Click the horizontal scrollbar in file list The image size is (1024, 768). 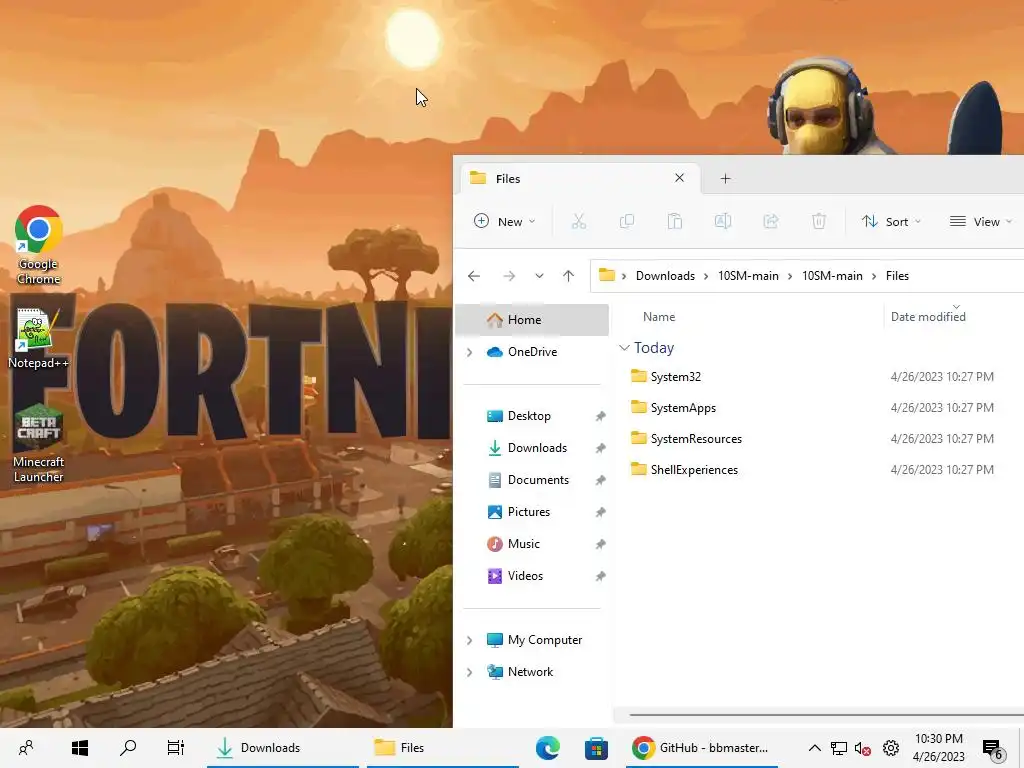click(x=826, y=715)
